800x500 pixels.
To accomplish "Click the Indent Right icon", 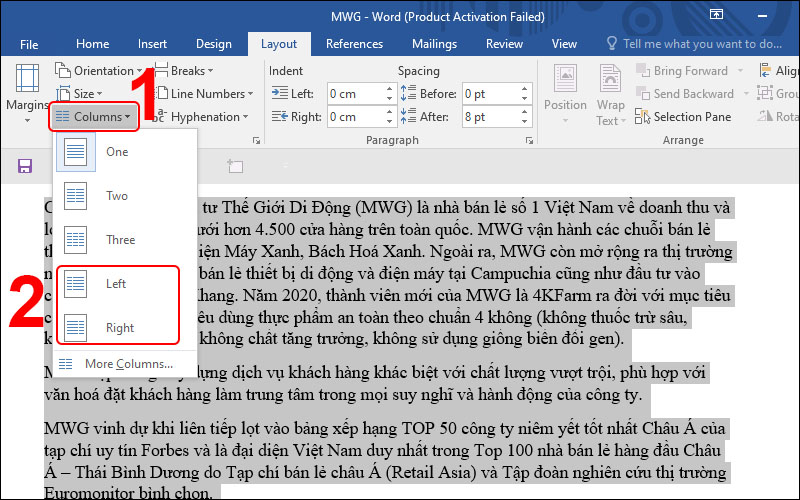I will 280,117.
